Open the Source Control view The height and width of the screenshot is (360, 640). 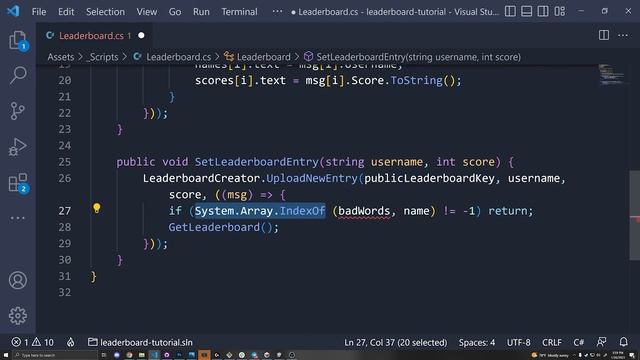(x=18, y=111)
